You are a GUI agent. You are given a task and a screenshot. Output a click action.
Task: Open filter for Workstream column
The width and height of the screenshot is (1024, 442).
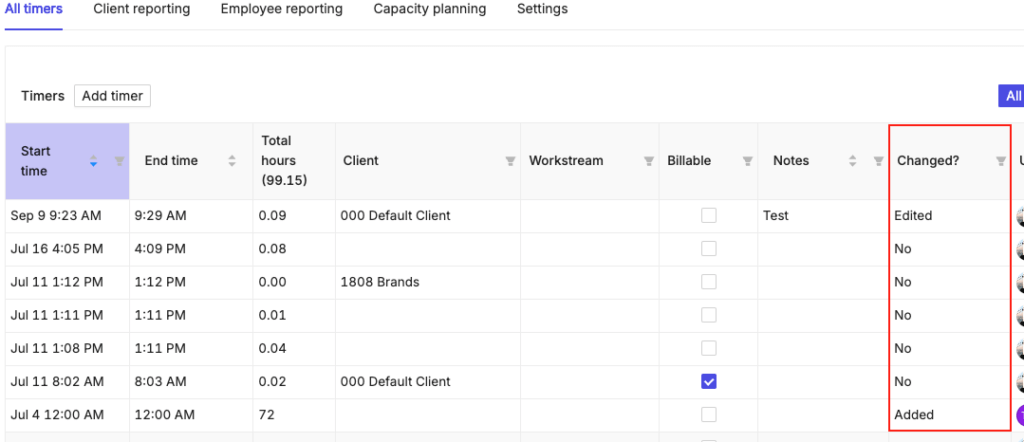[x=648, y=161]
